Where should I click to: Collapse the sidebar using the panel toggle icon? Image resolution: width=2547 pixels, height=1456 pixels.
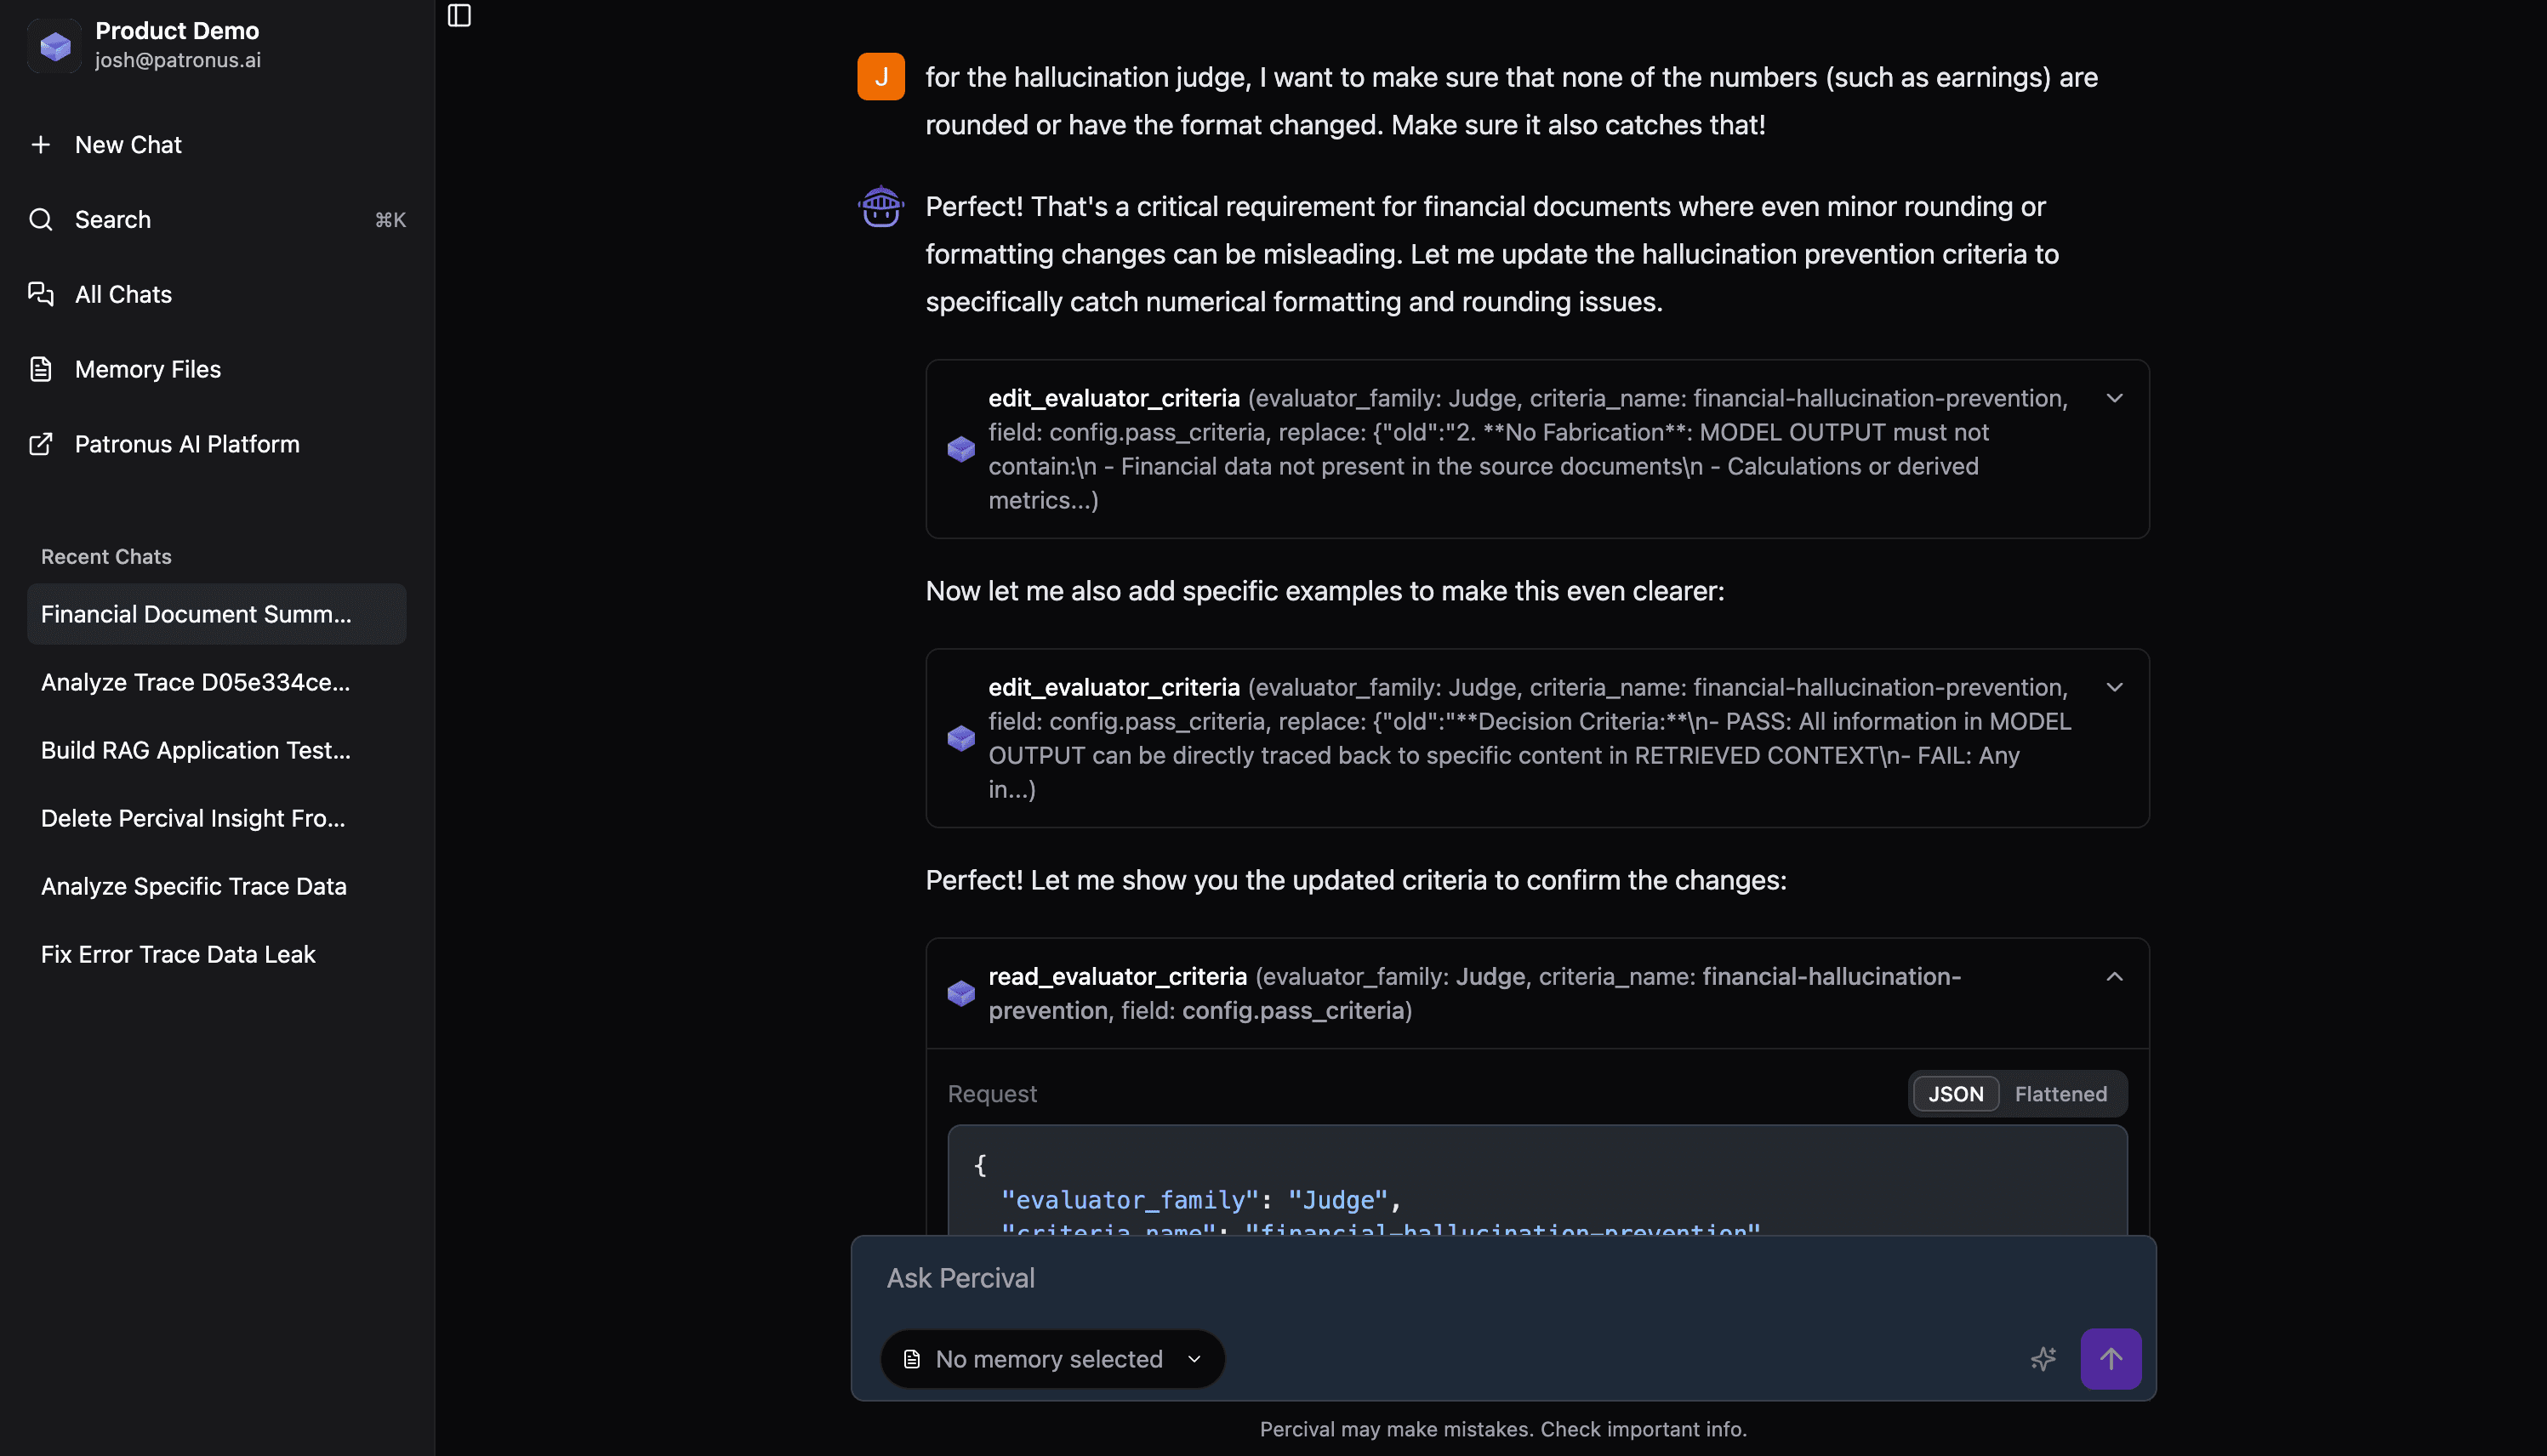click(459, 15)
